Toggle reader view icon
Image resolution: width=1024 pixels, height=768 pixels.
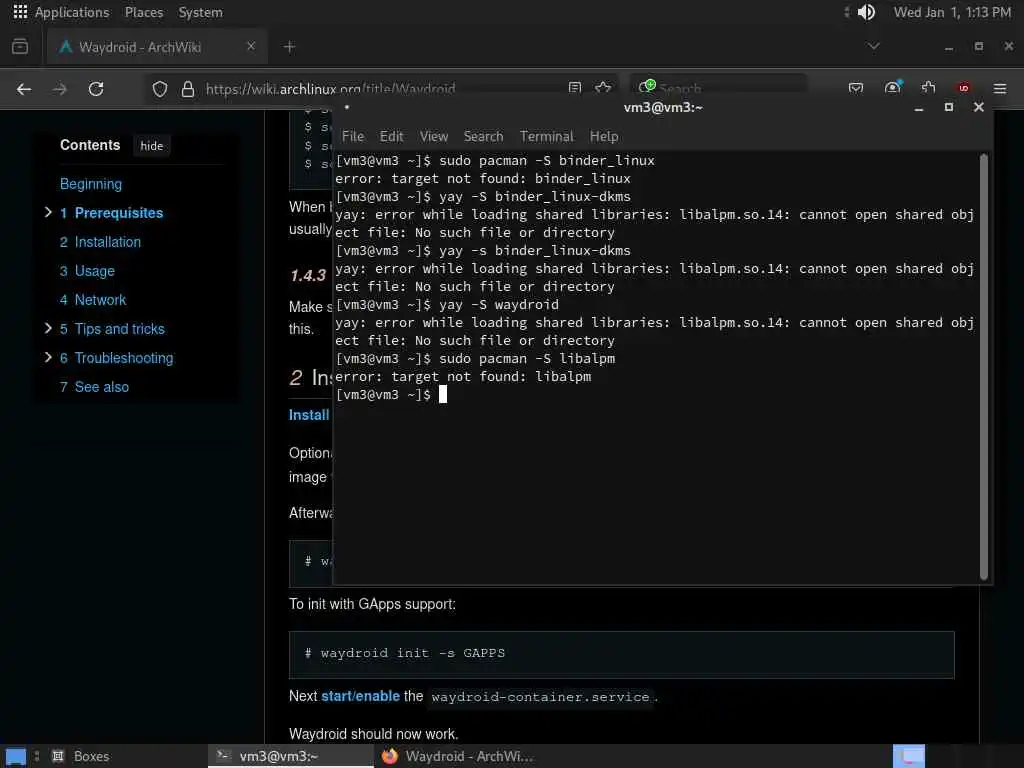click(x=575, y=88)
